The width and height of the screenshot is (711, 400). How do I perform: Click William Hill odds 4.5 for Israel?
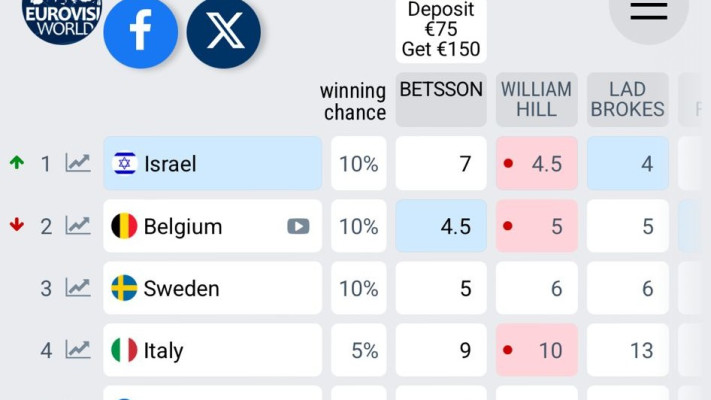pos(536,163)
